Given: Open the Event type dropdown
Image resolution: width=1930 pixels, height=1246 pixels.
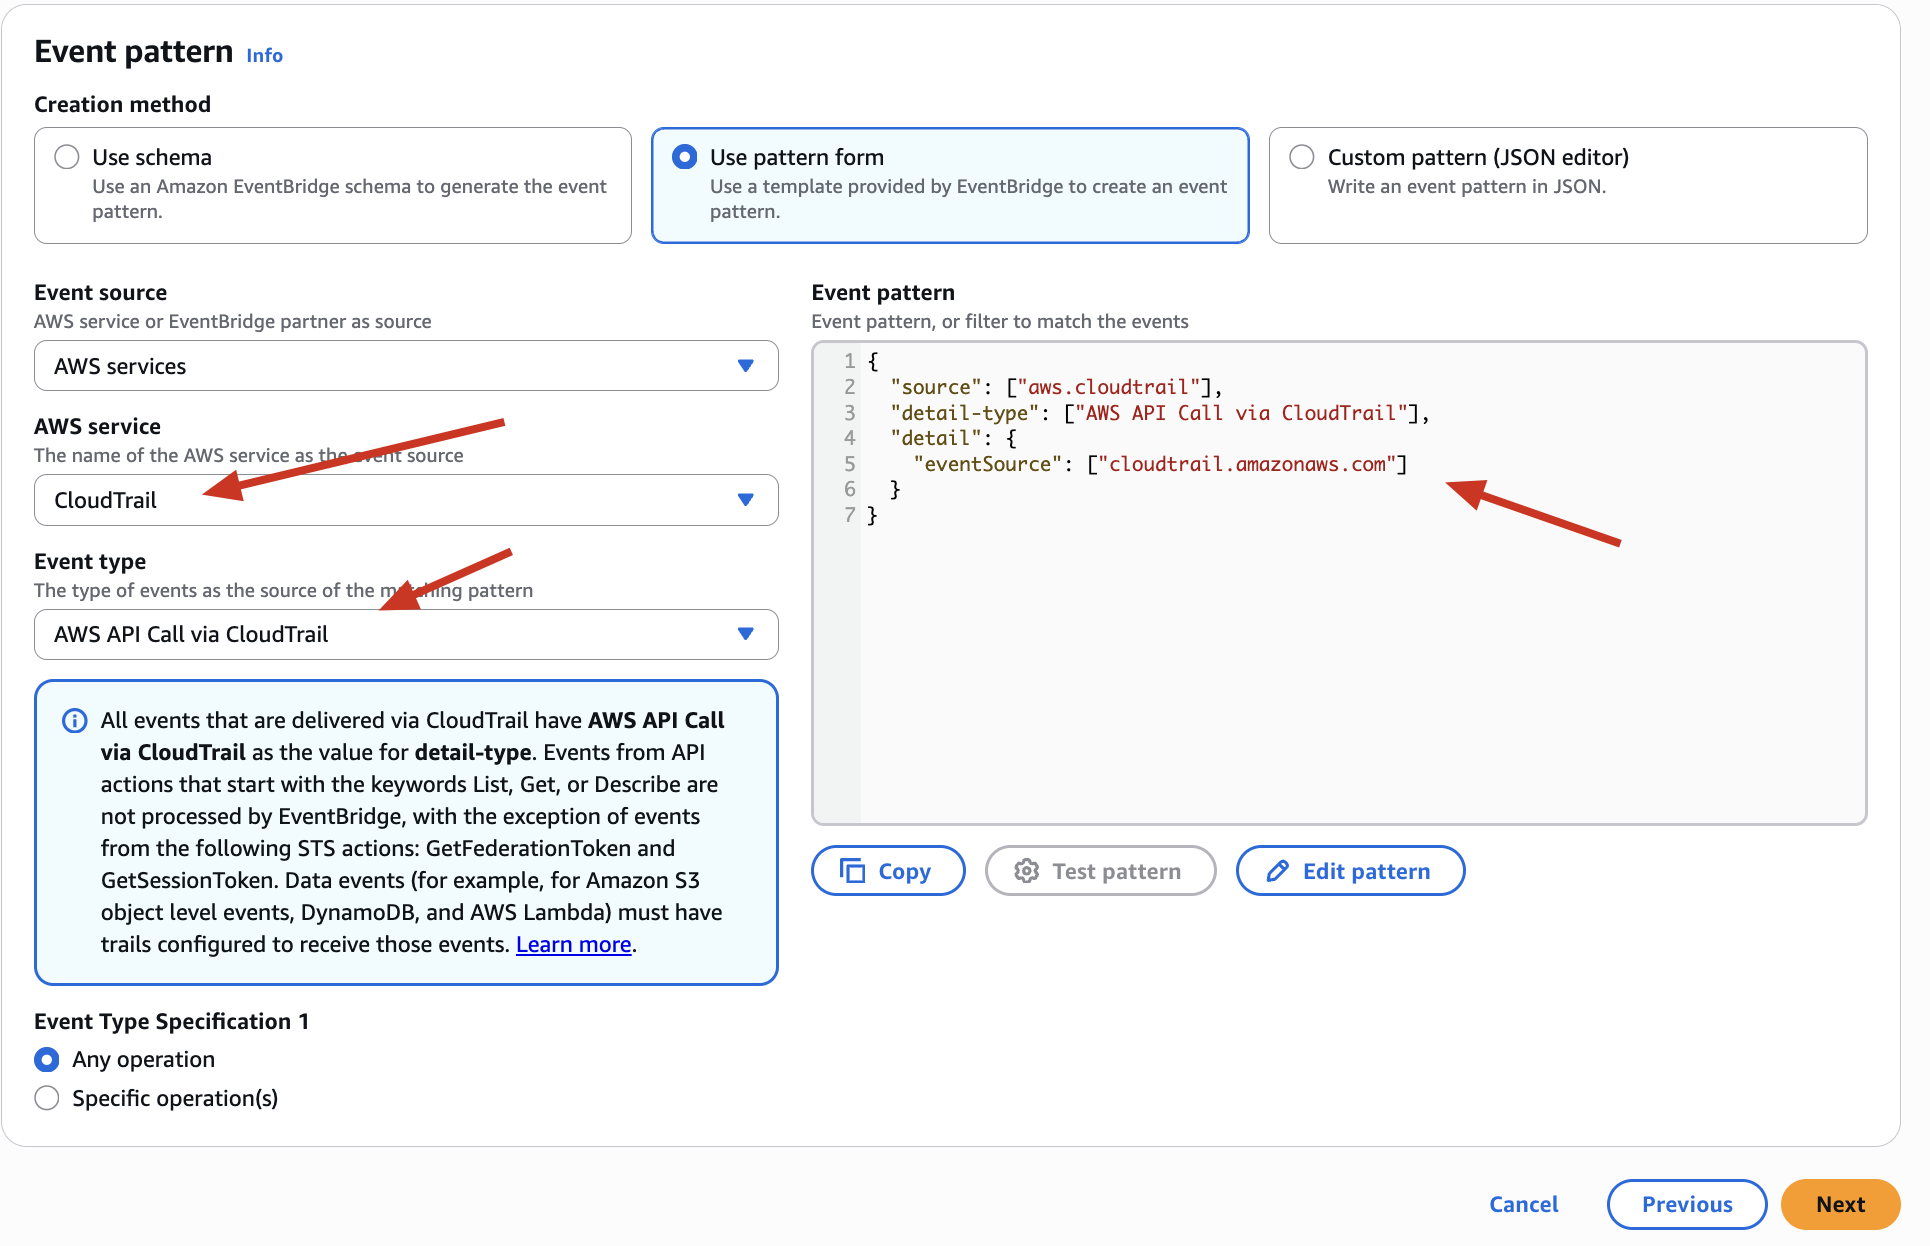Looking at the screenshot, I should coord(406,634).
